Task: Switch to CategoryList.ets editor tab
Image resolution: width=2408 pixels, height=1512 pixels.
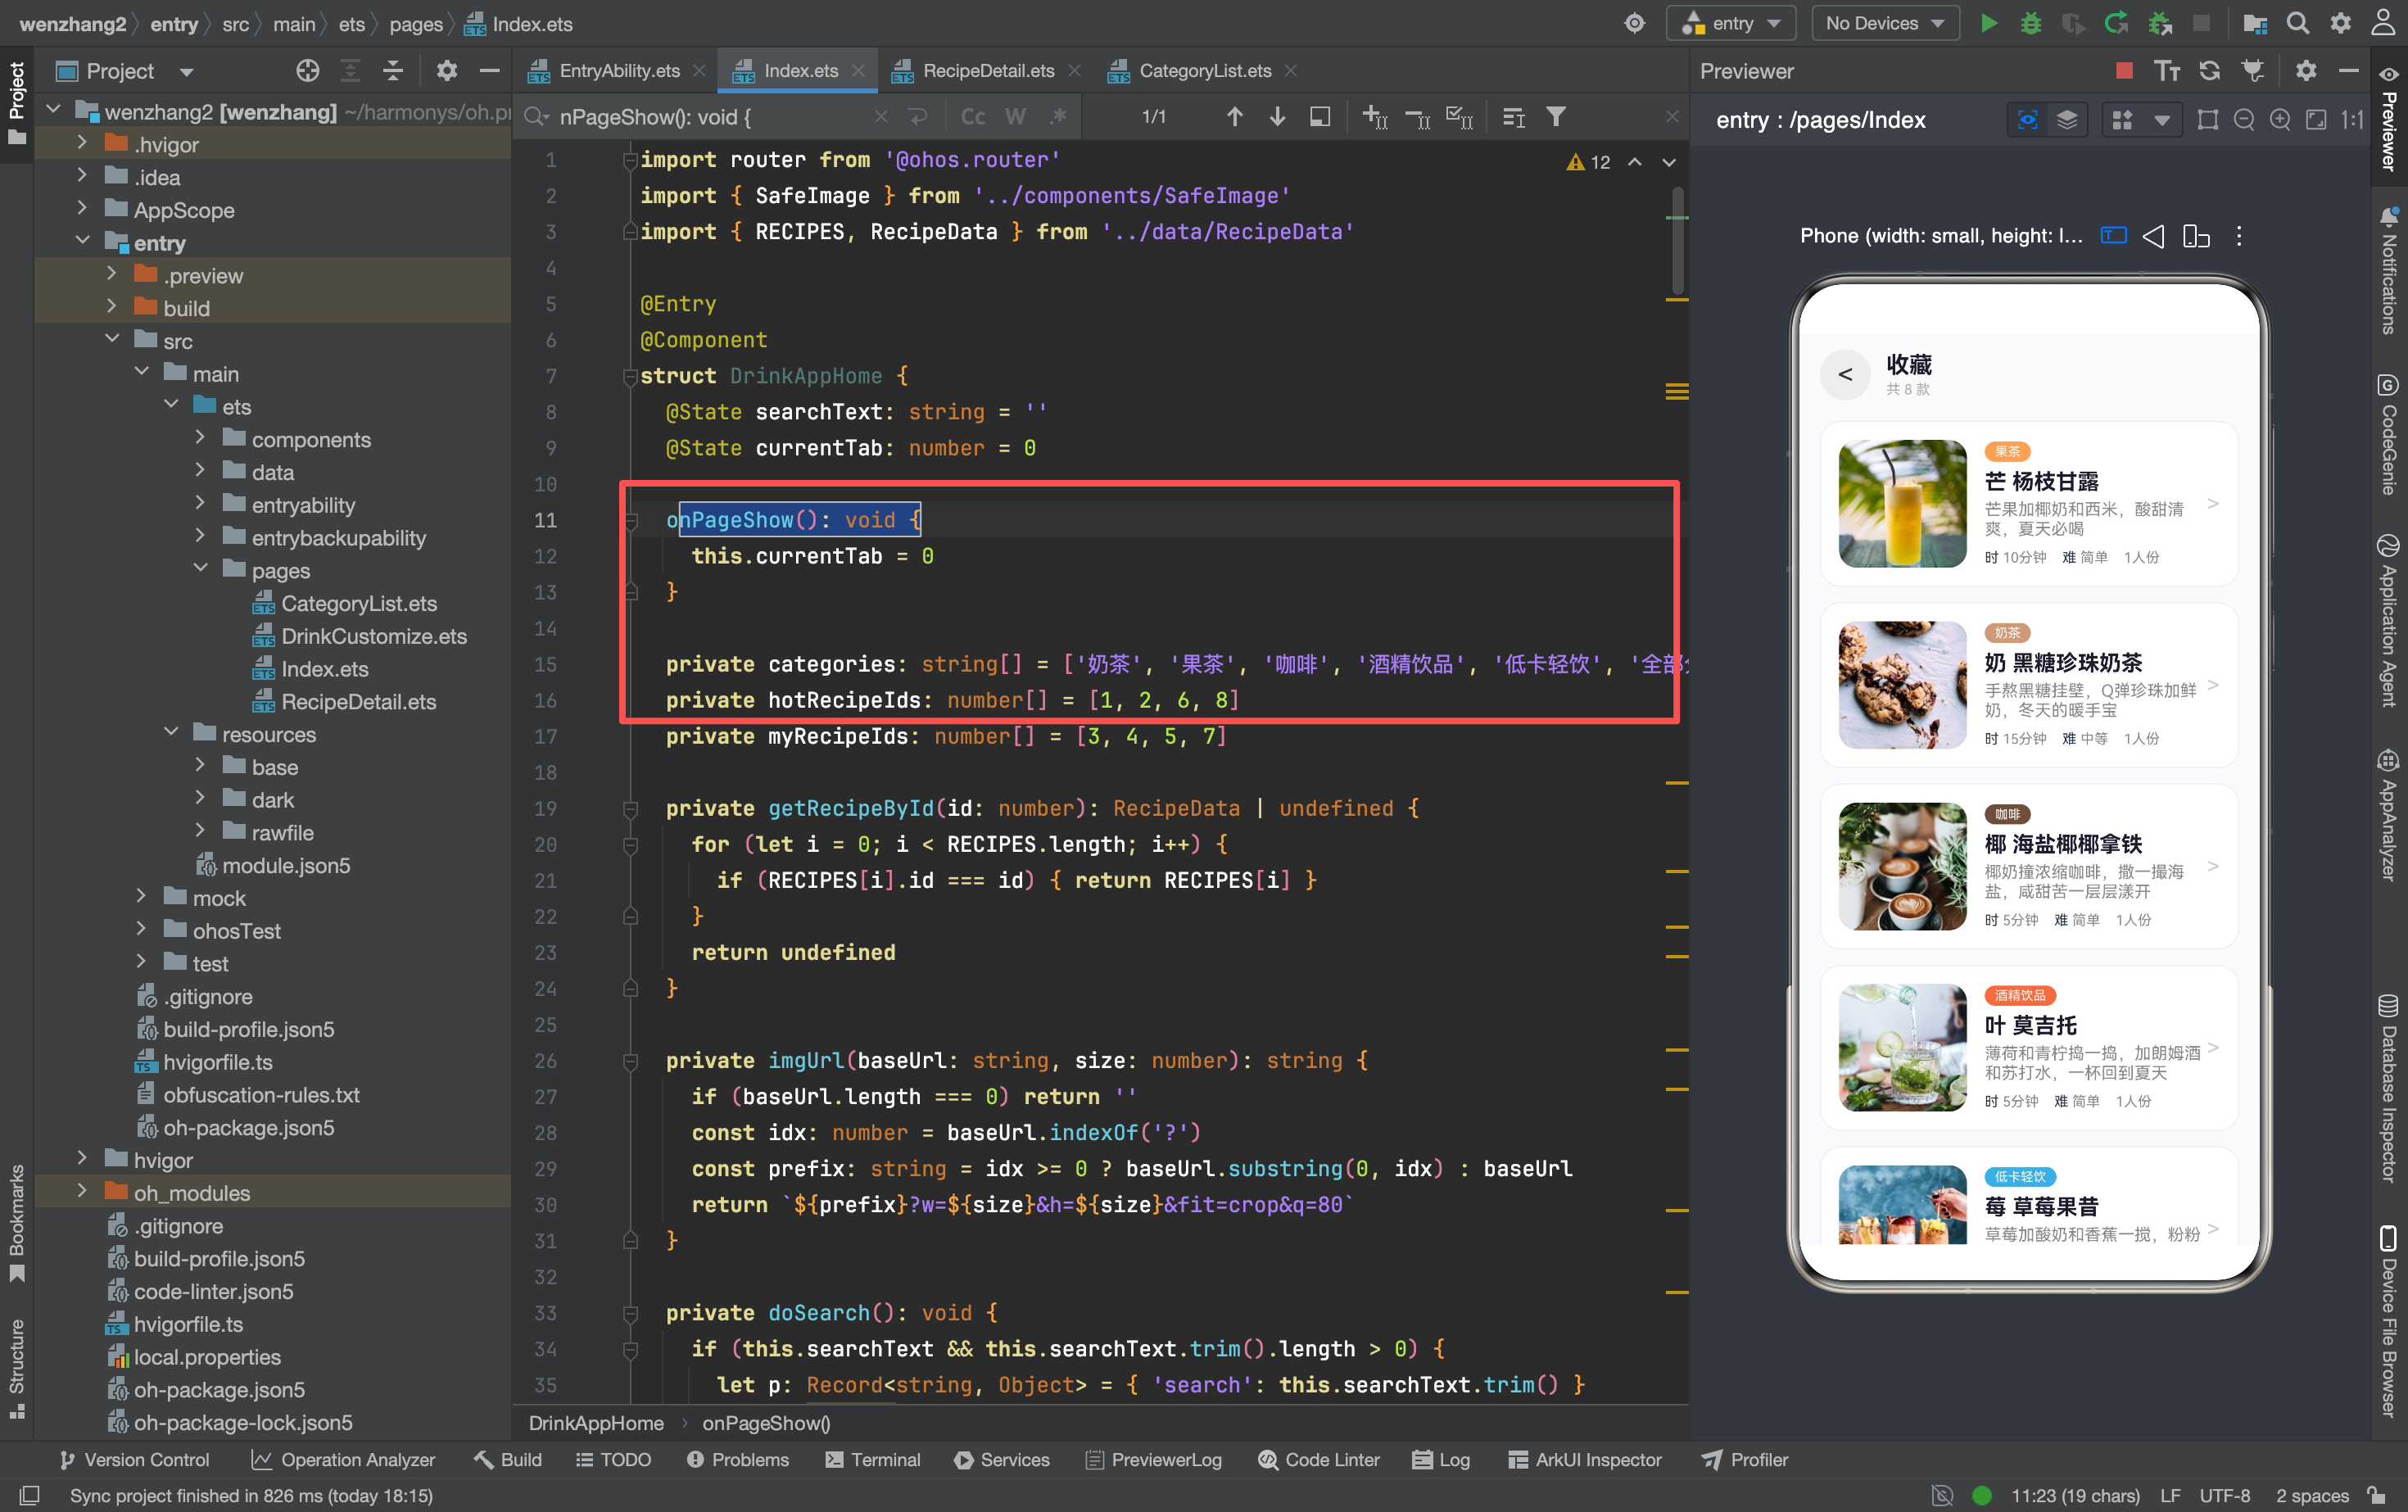Action: click(1204, 70)
